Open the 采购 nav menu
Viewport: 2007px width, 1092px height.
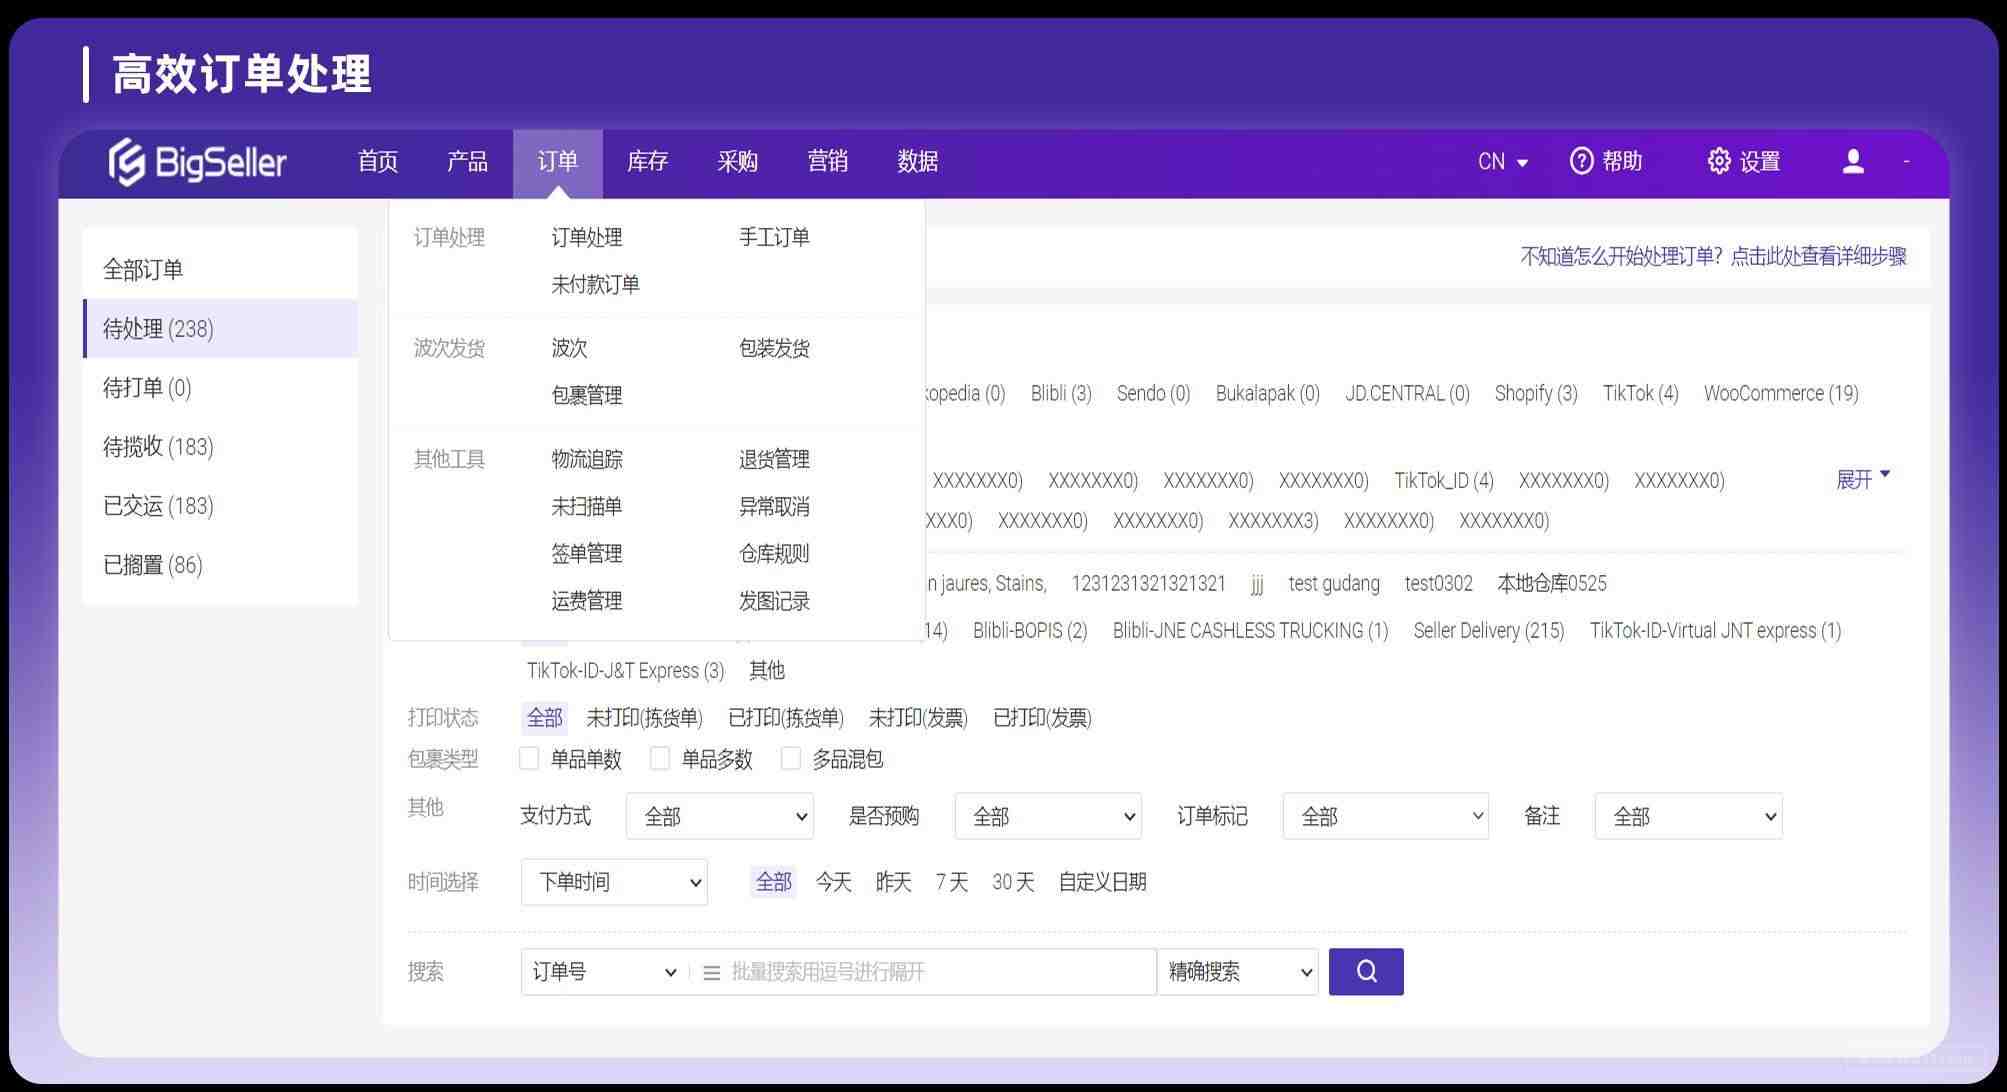[x=737, y=161]
